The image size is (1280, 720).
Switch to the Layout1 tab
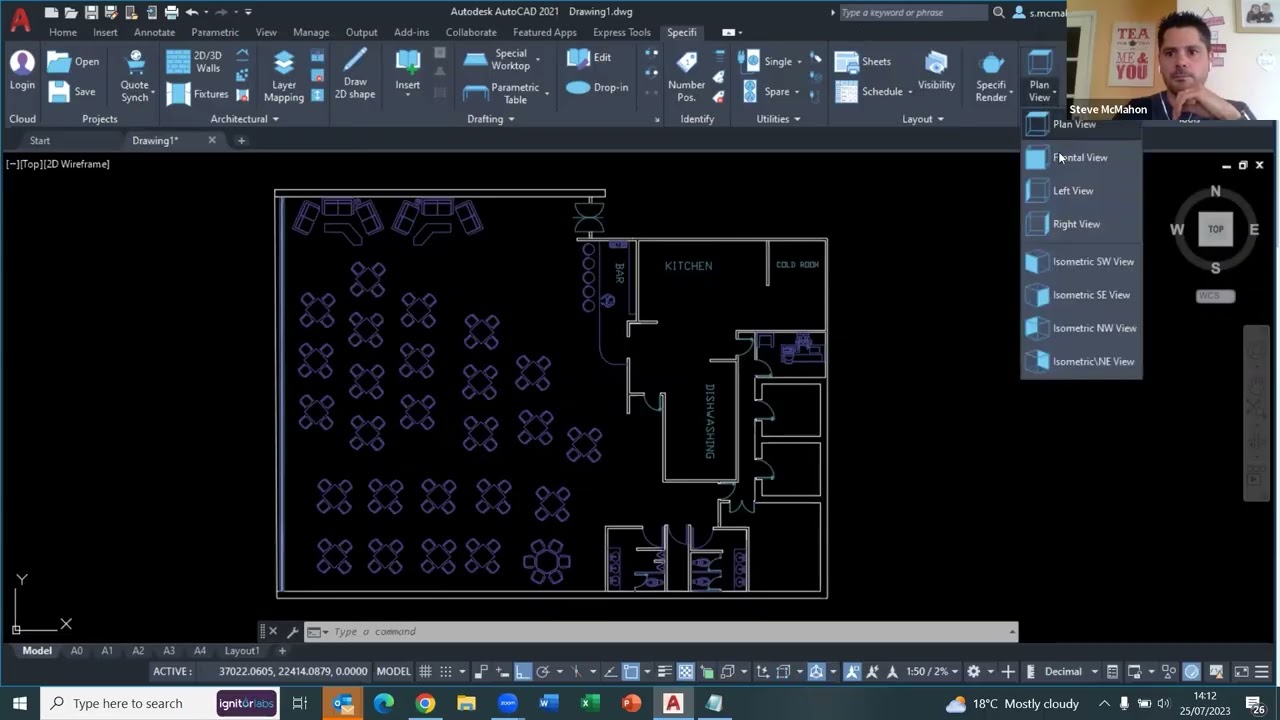point(242,651)
